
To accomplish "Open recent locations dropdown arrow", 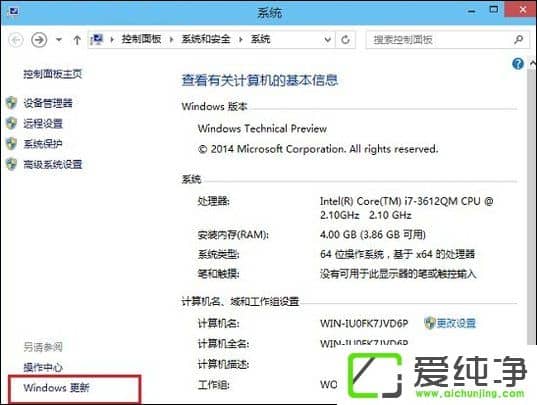I will pos(59,40).
